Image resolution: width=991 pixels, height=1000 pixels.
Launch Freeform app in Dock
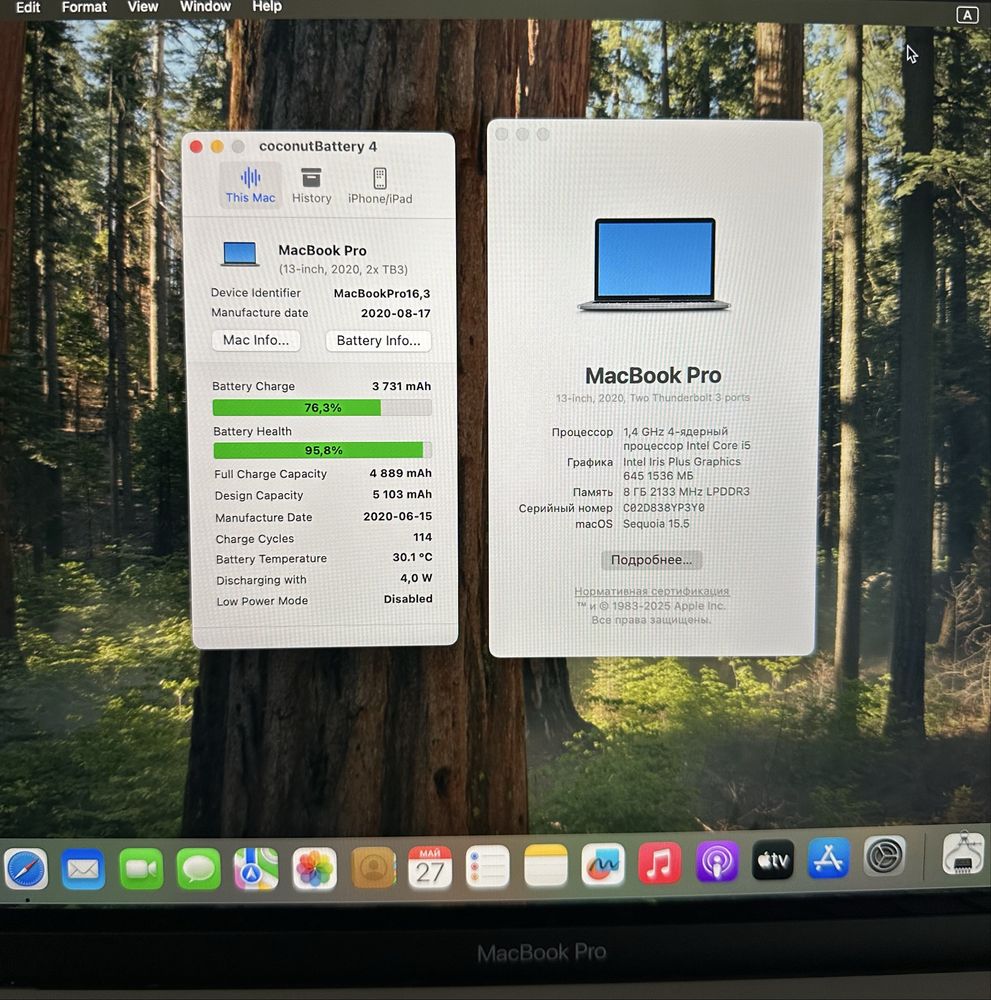coord(603,865)
